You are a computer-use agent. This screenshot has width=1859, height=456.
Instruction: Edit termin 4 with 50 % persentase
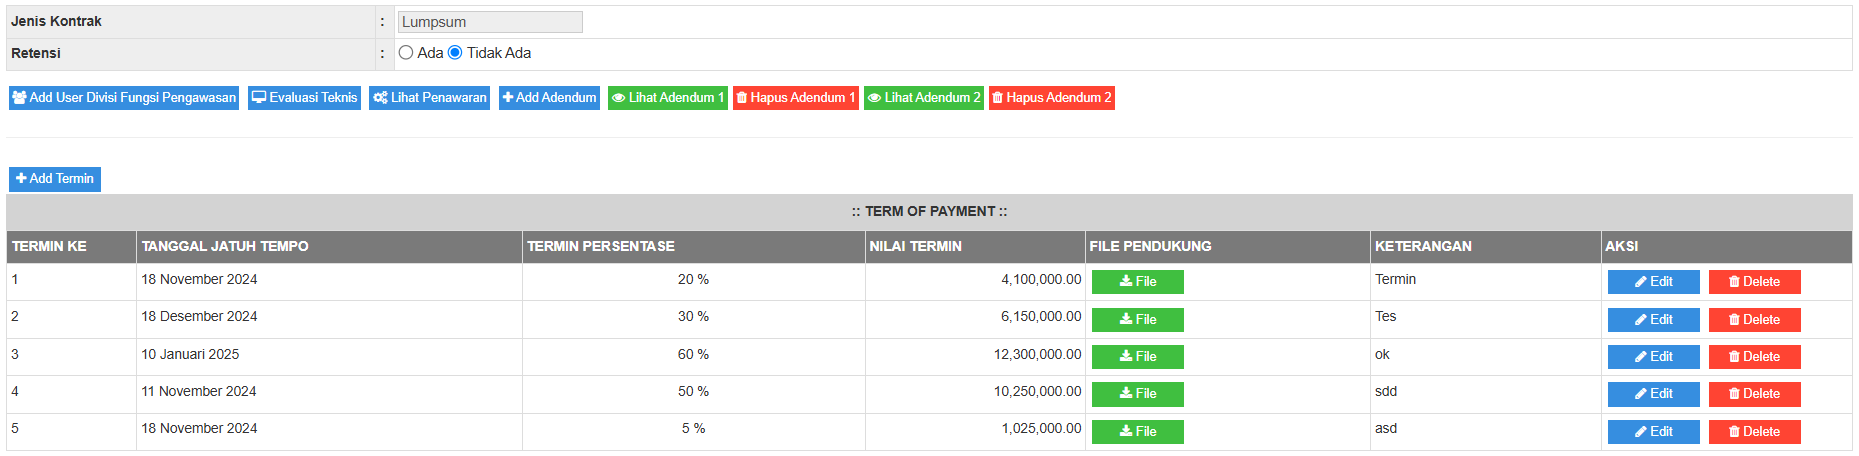click(1653, 394)
